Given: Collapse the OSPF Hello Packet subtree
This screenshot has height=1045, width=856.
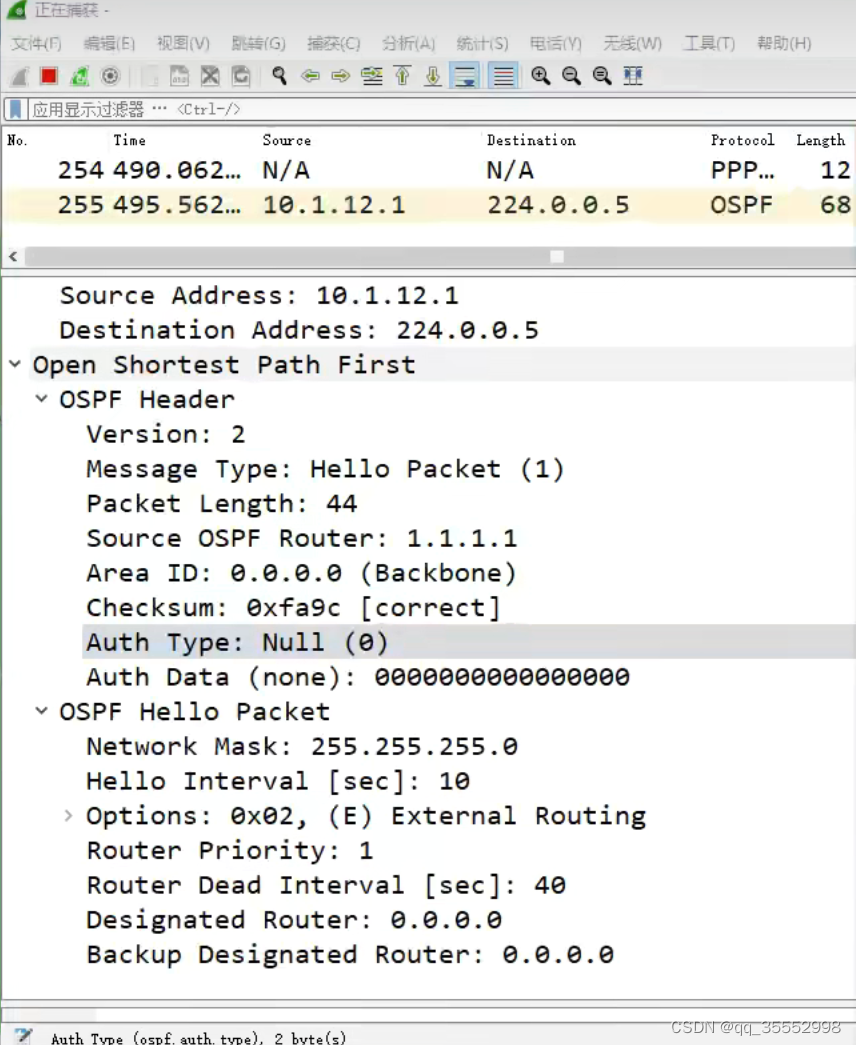Looking at the screenshot, I should [42, 711].
